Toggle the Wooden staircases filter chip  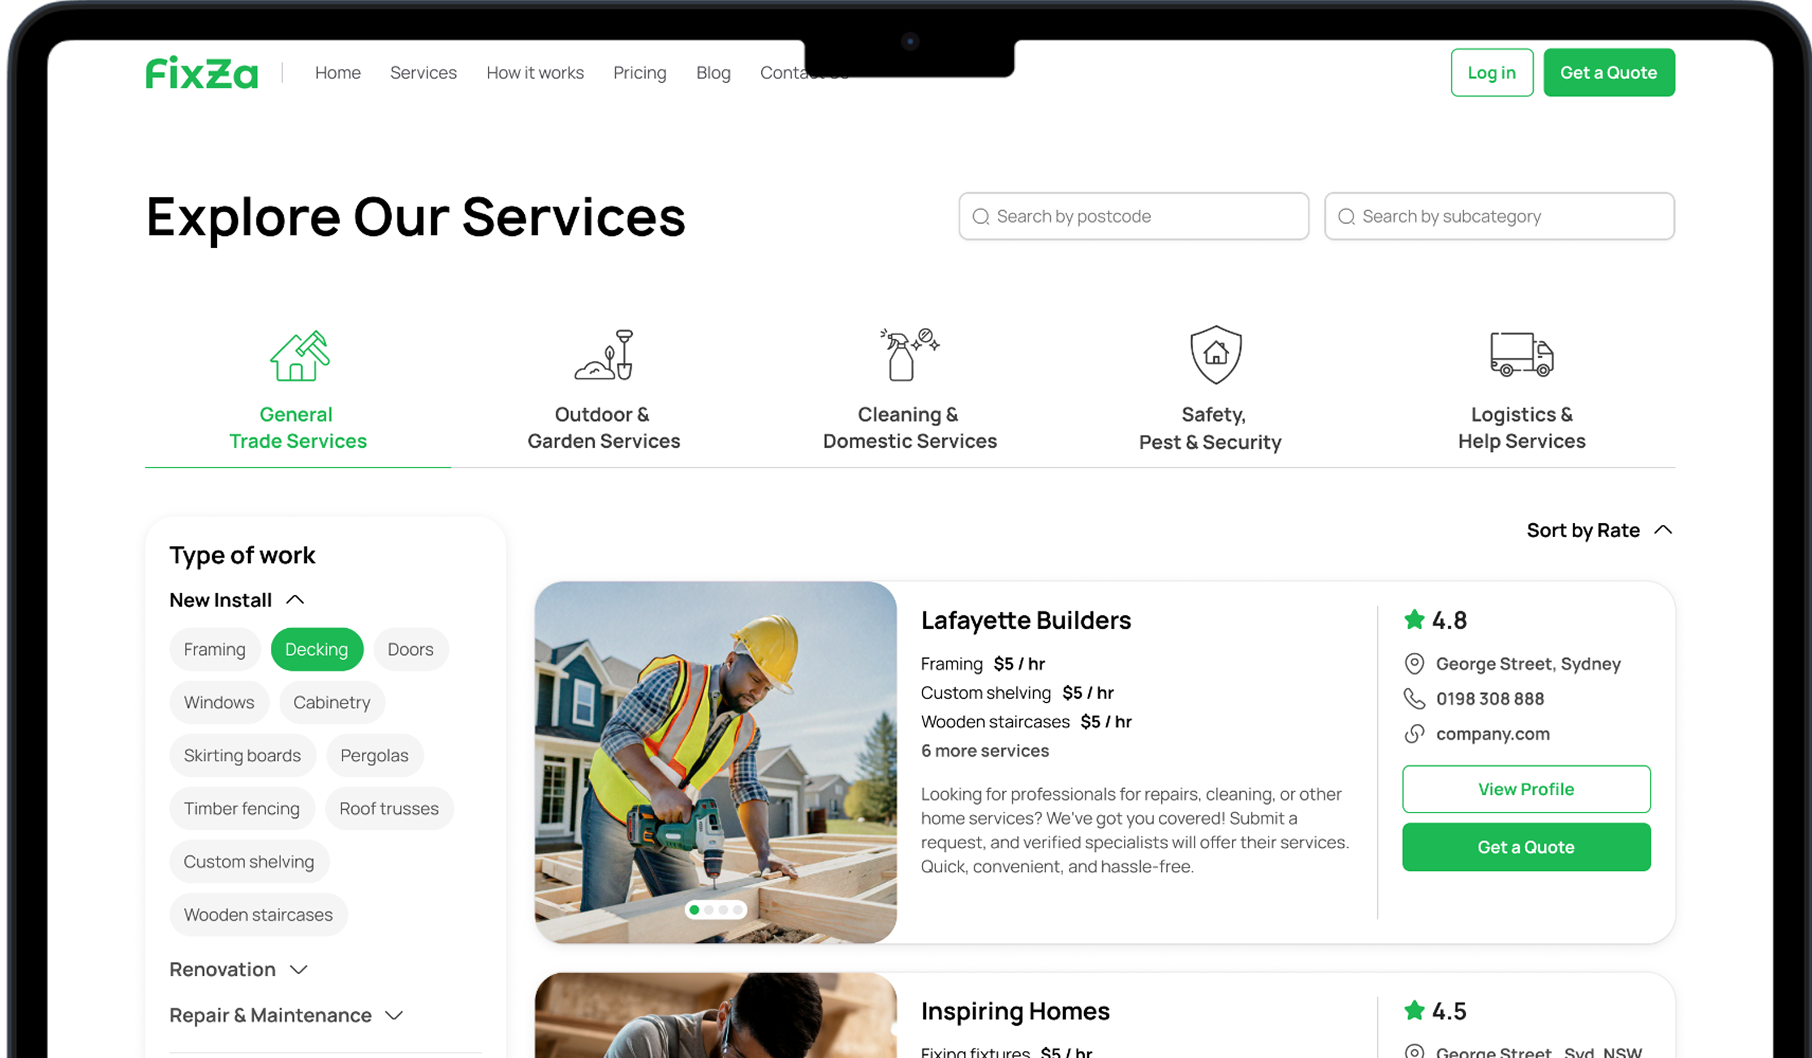(x=258, y=914)
